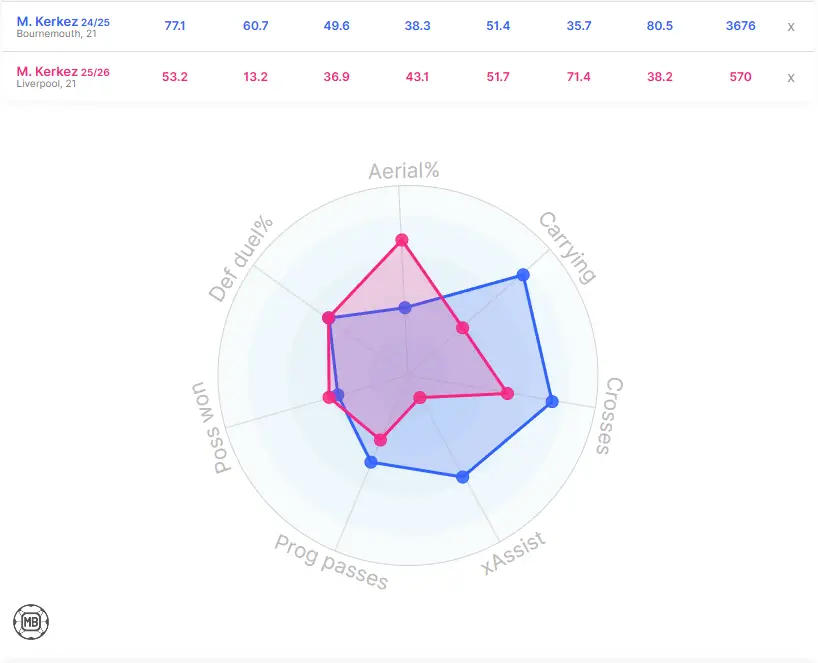The height and width of the screenshot is (663, 818).
Task: Click the Aerial% axis label
Action: 403,170
